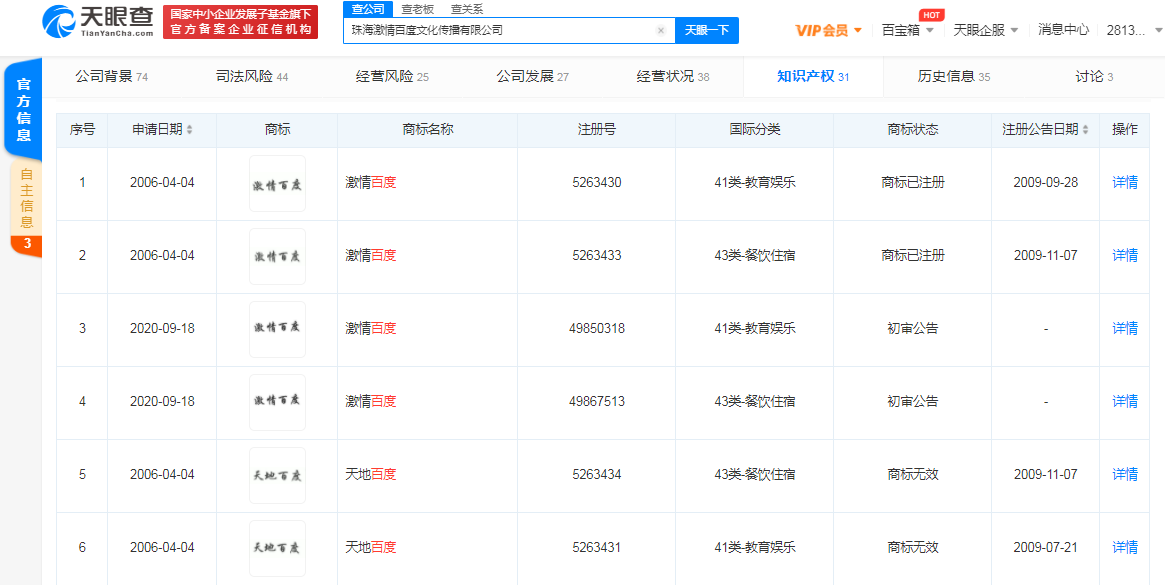Open trademark image thumbnail in row 1
Viewport: 1165px width, 585px height.
[x=277, y=183]
